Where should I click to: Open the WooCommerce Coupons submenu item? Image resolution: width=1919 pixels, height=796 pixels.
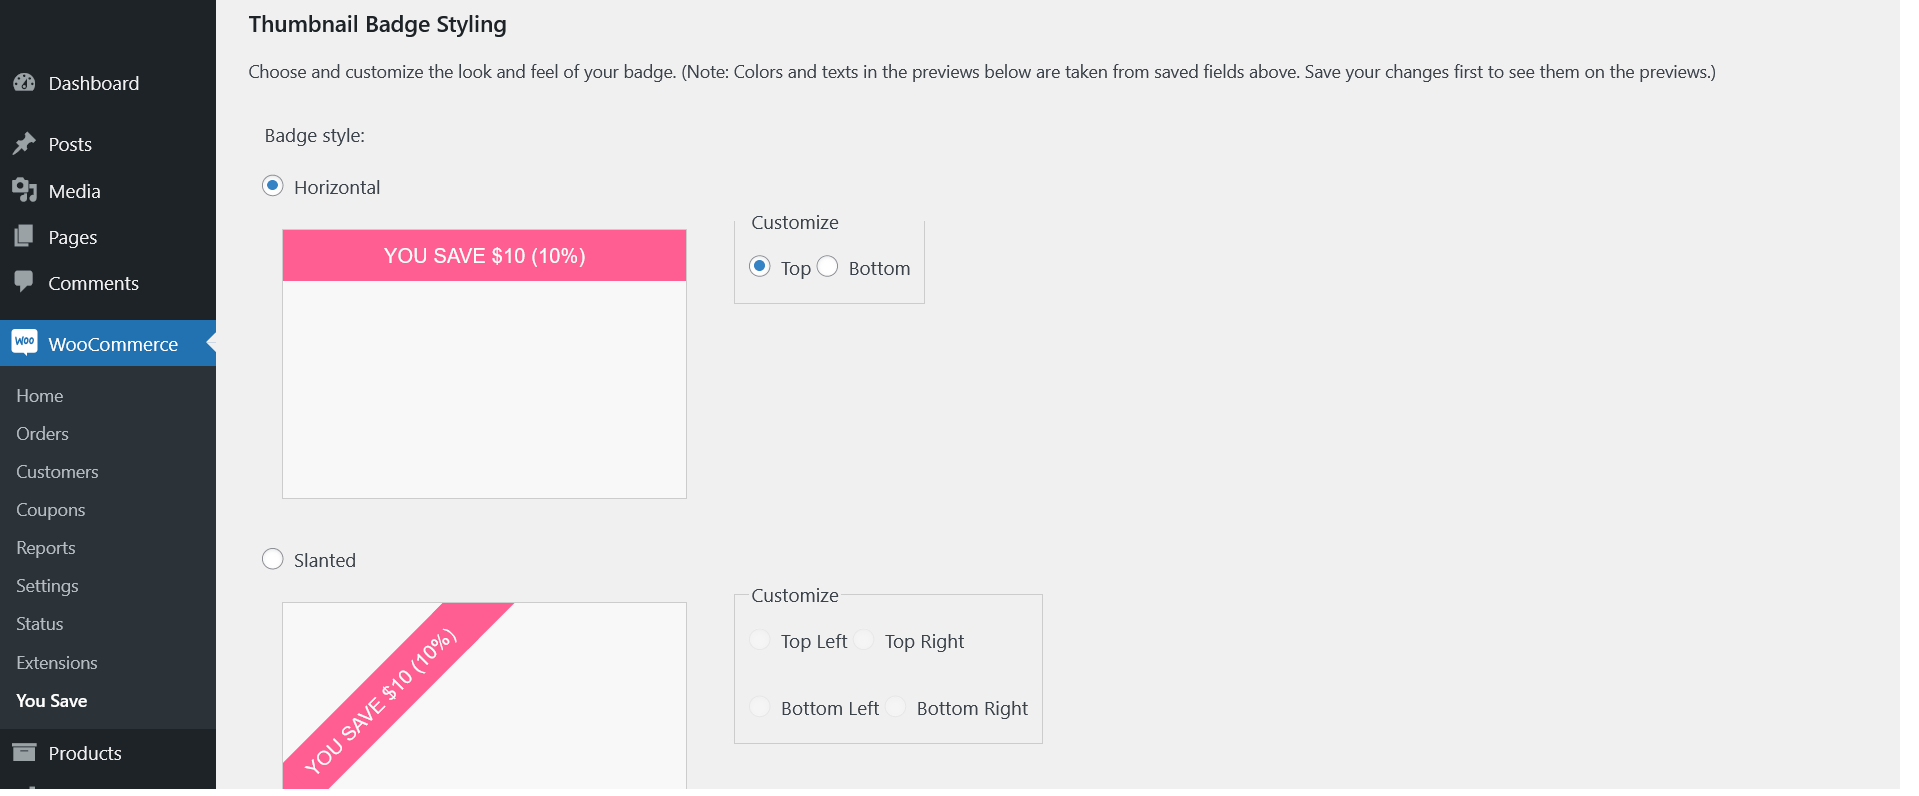tap(50, 510)
